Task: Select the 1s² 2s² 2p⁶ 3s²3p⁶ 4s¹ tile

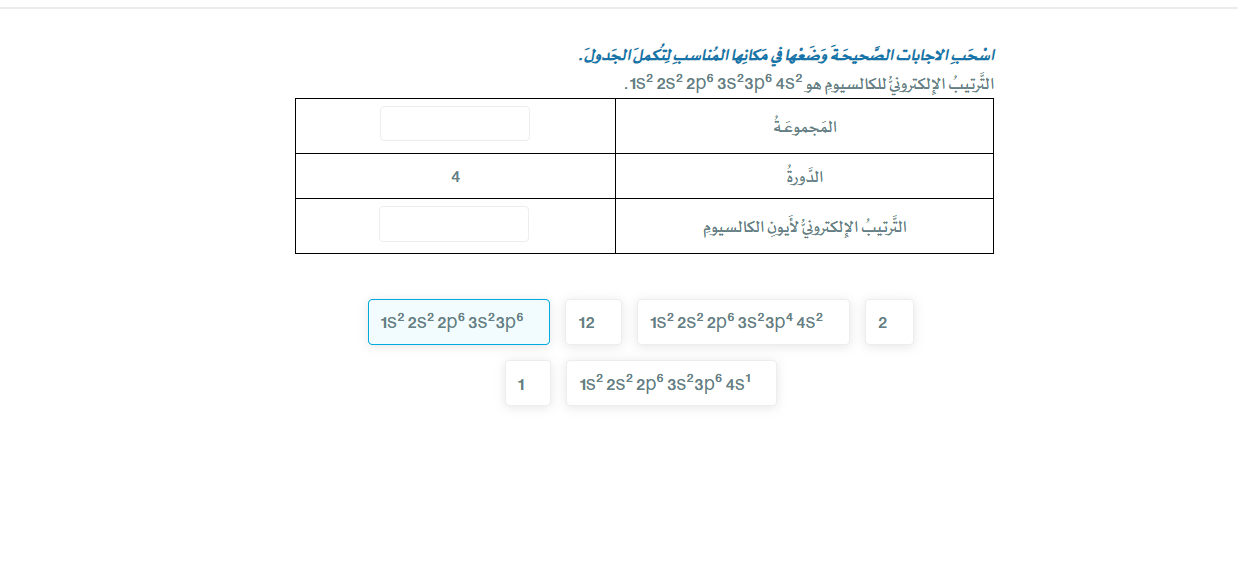Action: point(670,383)
